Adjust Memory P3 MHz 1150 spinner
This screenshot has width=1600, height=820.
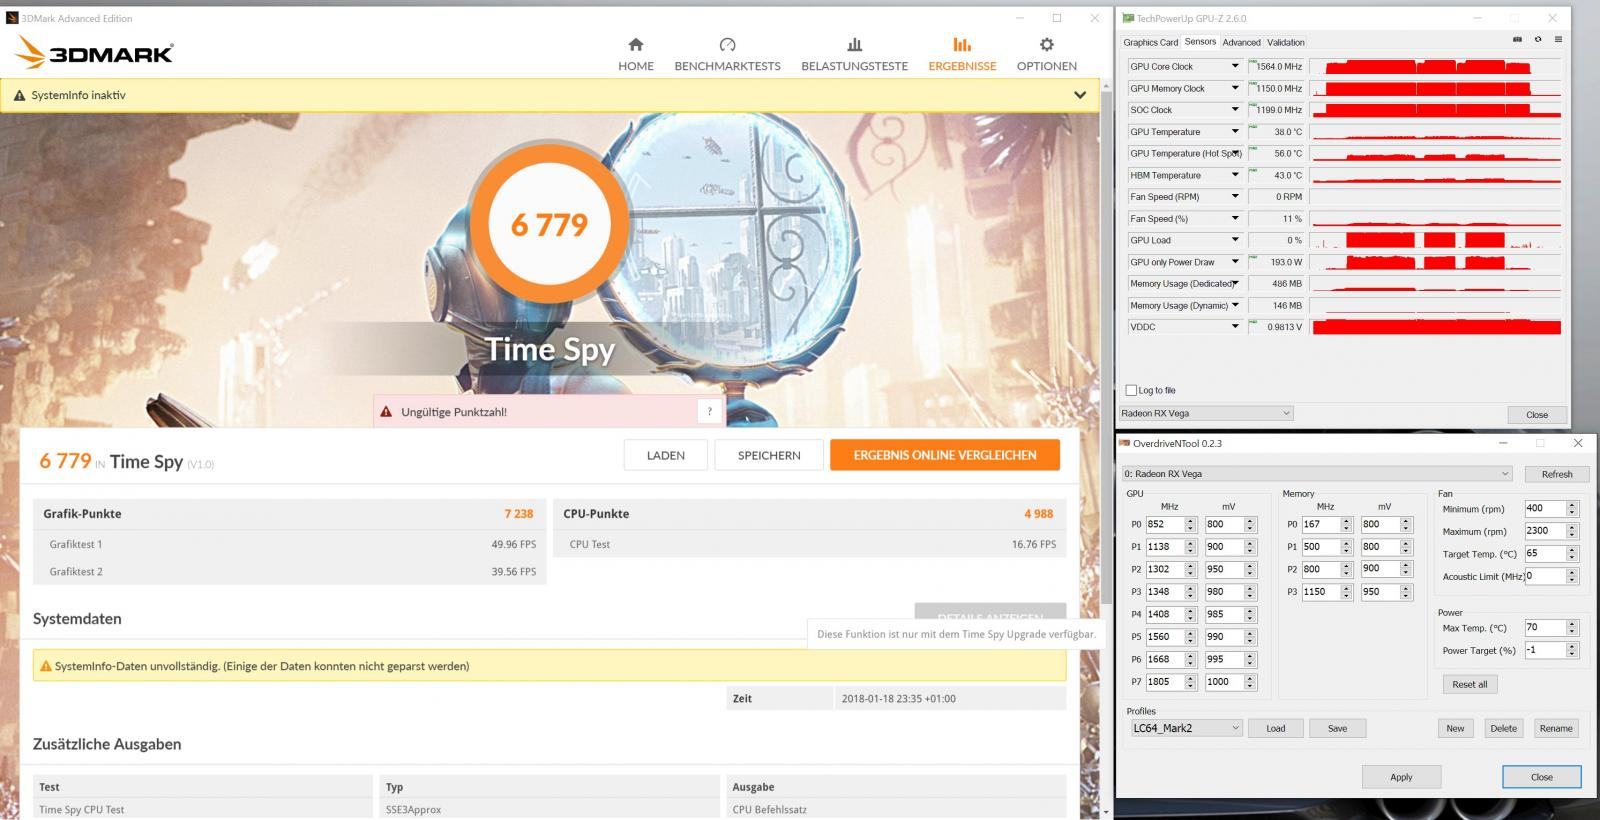[1347, 592]
